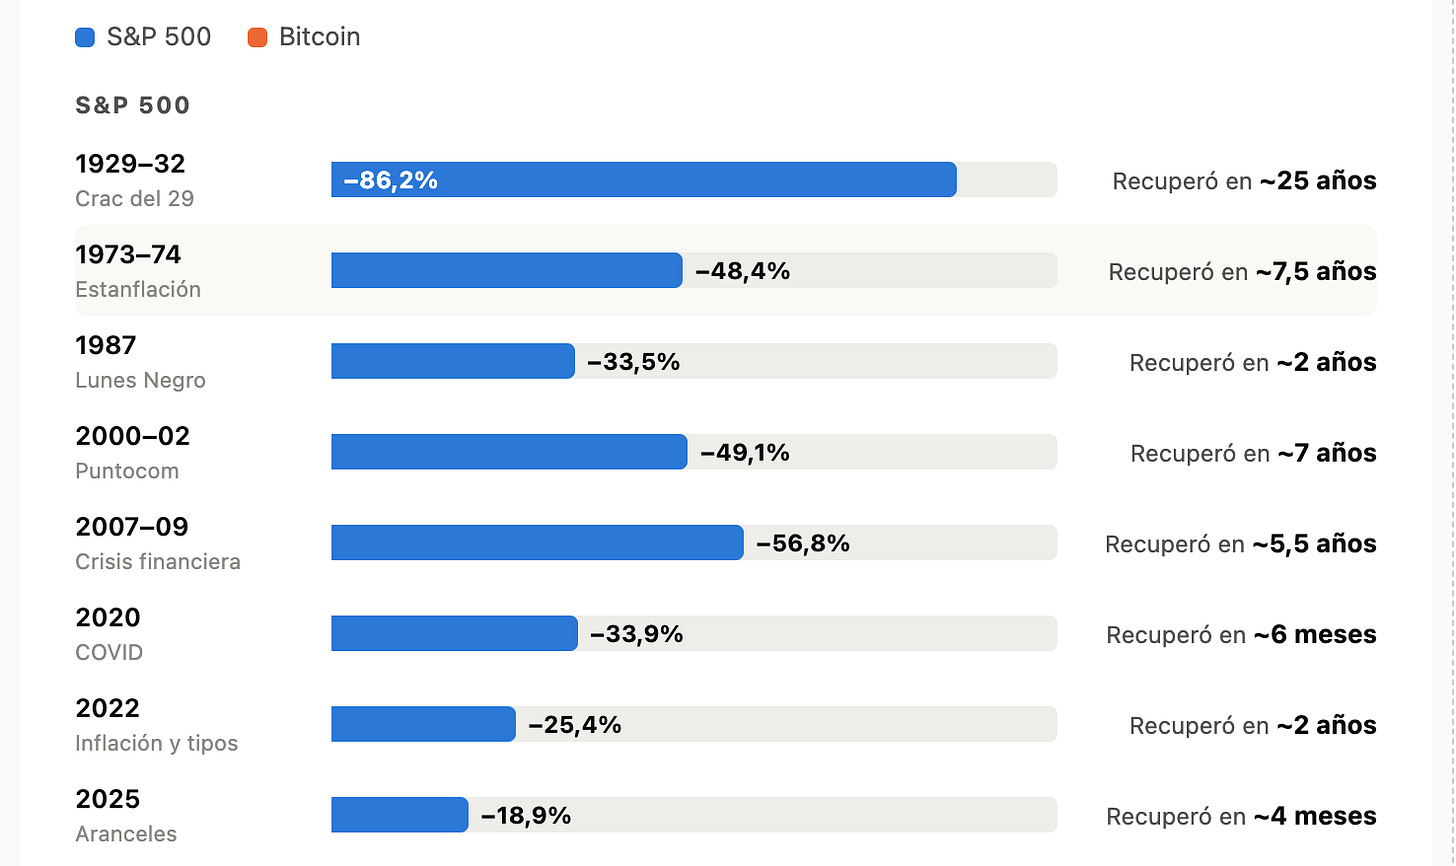
Task: Click the 1987 Lunes Negro bar
Action: coord(453,361)
